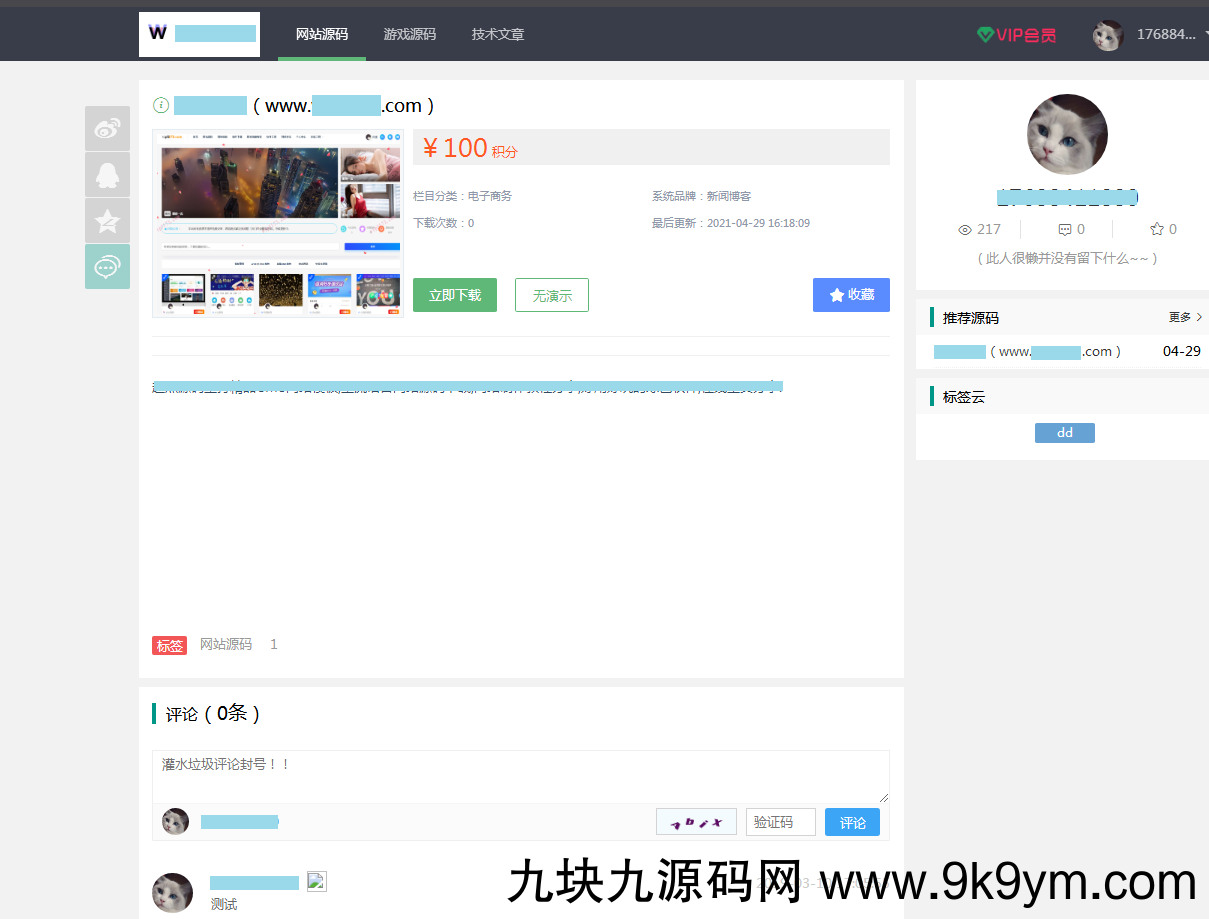This screenshot has width=1209, height=919.
Task: Open the 技术文章 section
Action: [x=498, y=33]
